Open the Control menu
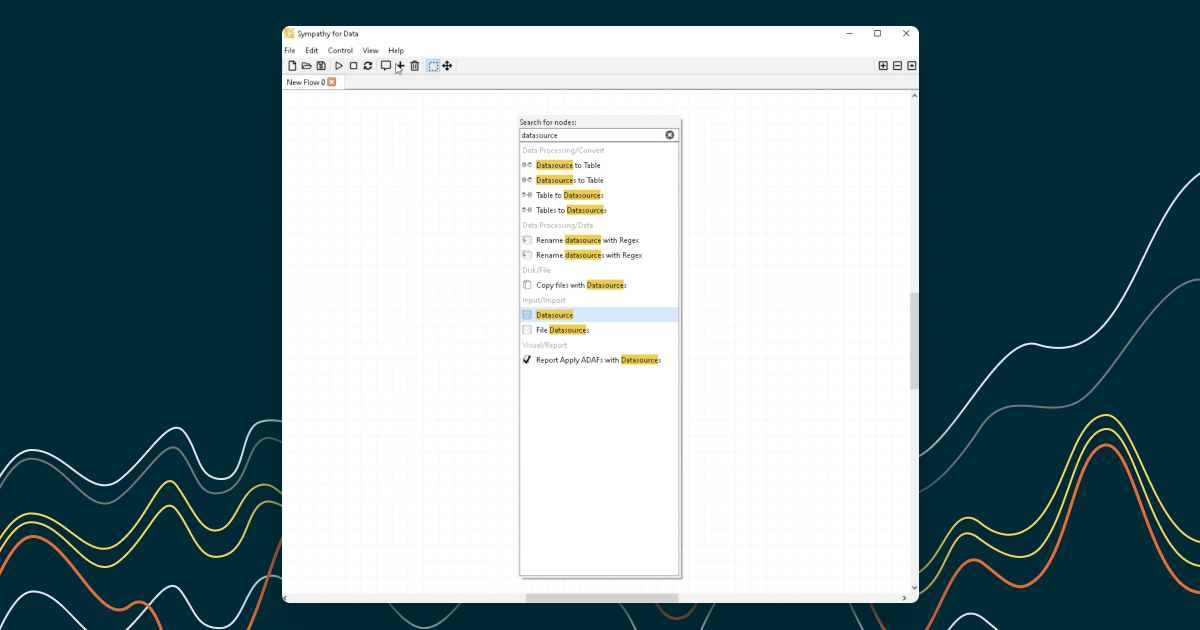Image resolution: width=1200 pixels, height=630 pixels. coord(340,51)
